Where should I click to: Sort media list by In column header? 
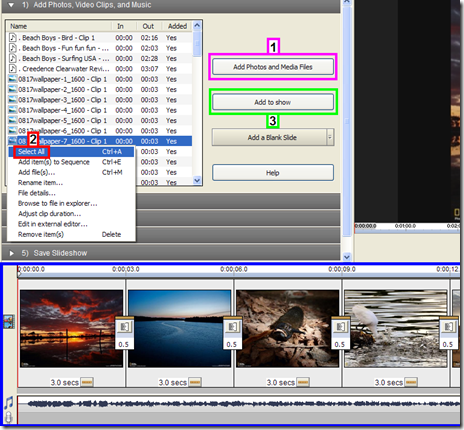pos(124,26)
